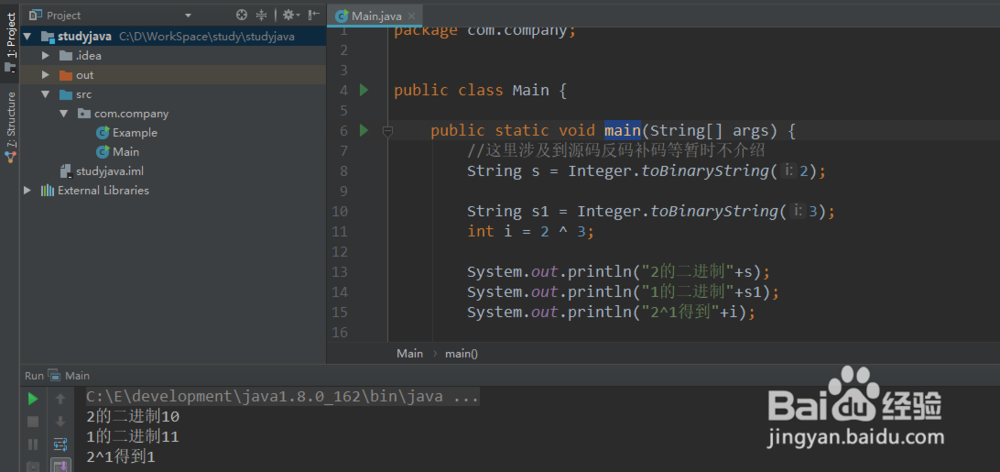Click the Pause Output icon
Image resolution: width=1000 pixels, height=472 pixels.
tap(33, 444)
